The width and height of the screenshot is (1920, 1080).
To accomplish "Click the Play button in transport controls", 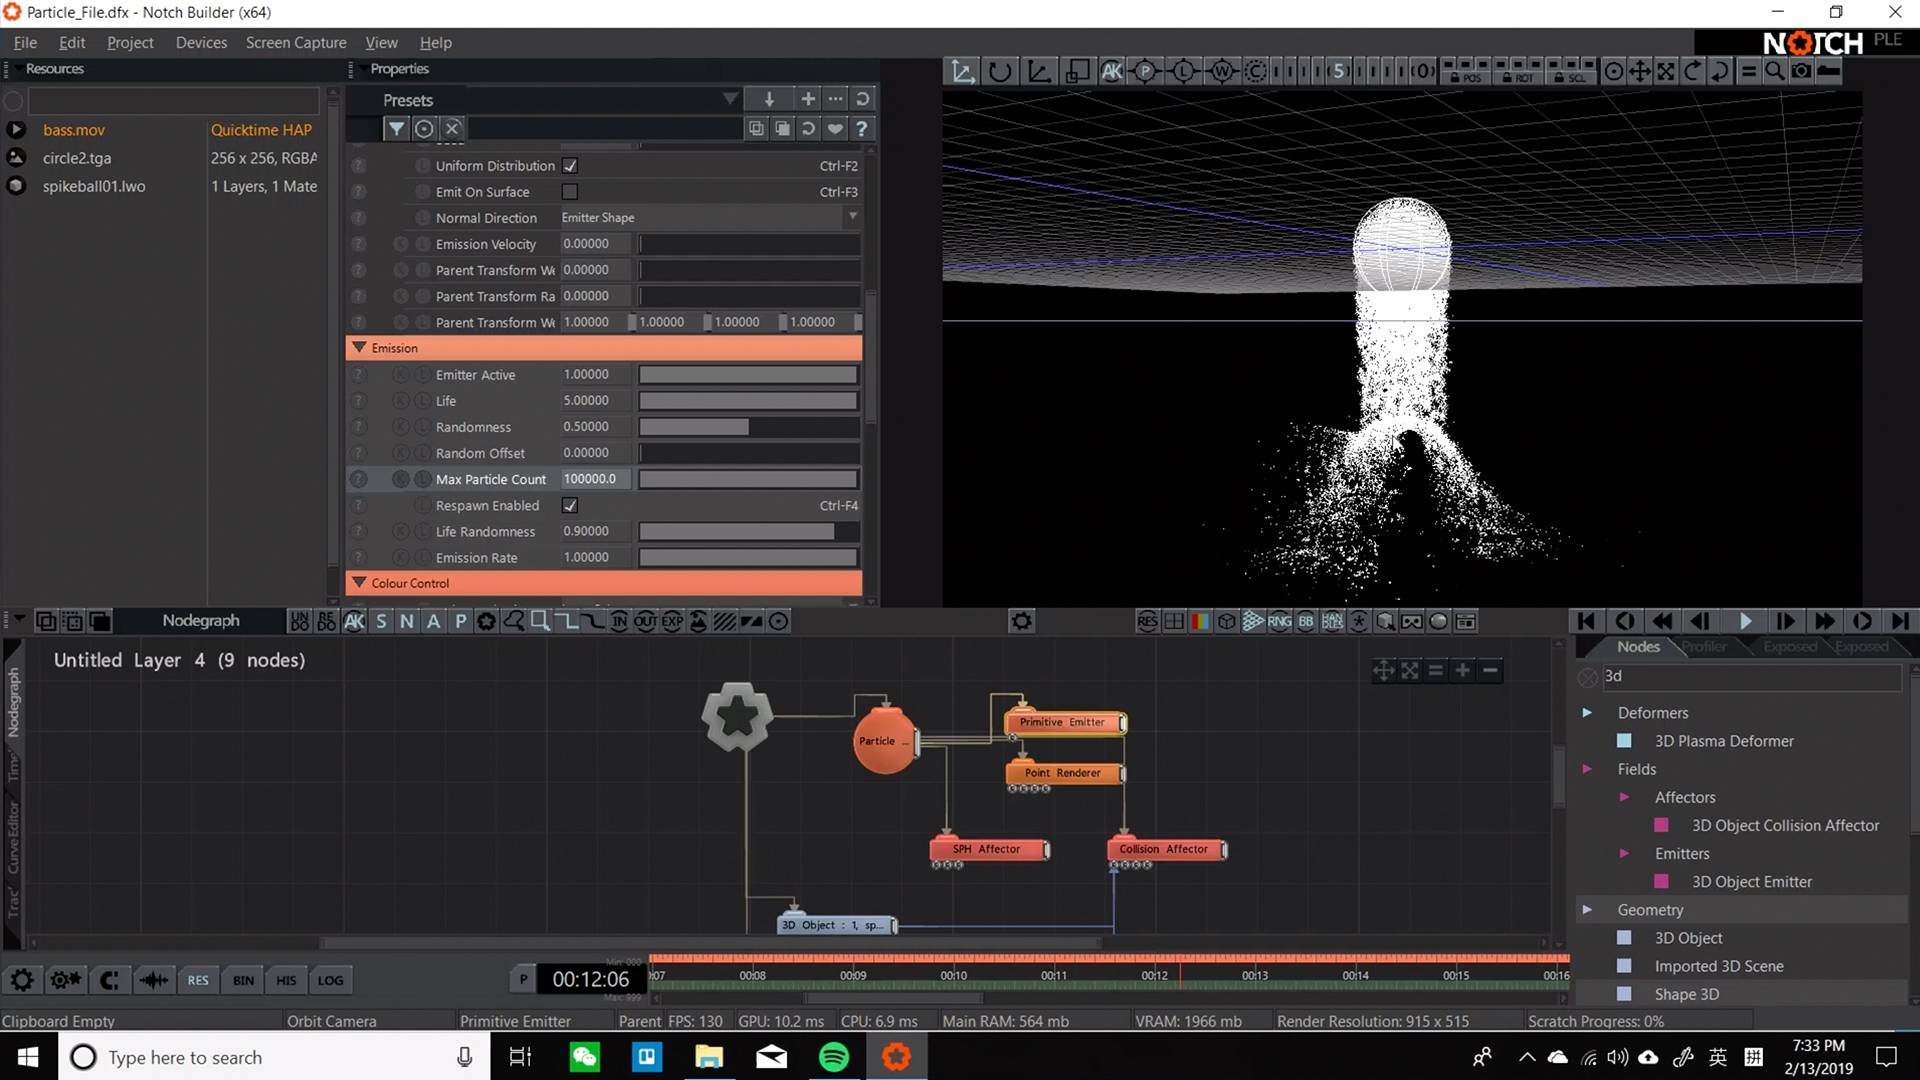I will tap(1745, 621).
